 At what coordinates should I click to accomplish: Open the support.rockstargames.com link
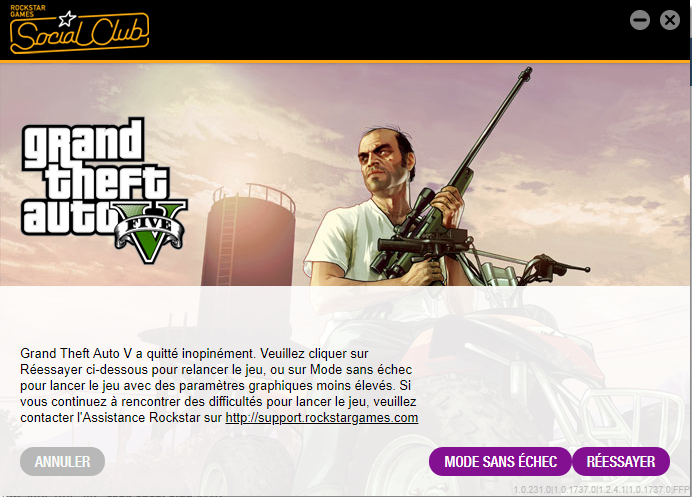(322, 418)
